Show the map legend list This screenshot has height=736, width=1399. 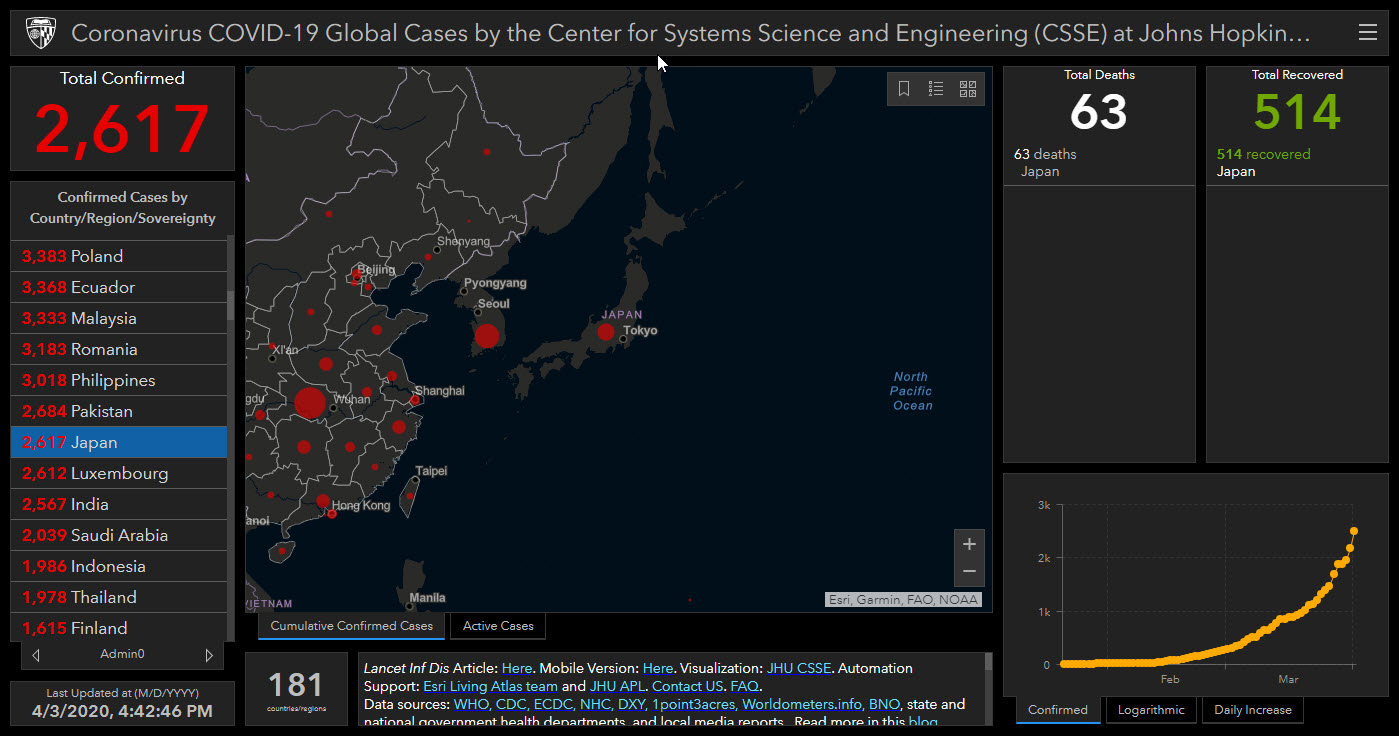(x=936, y=89)
